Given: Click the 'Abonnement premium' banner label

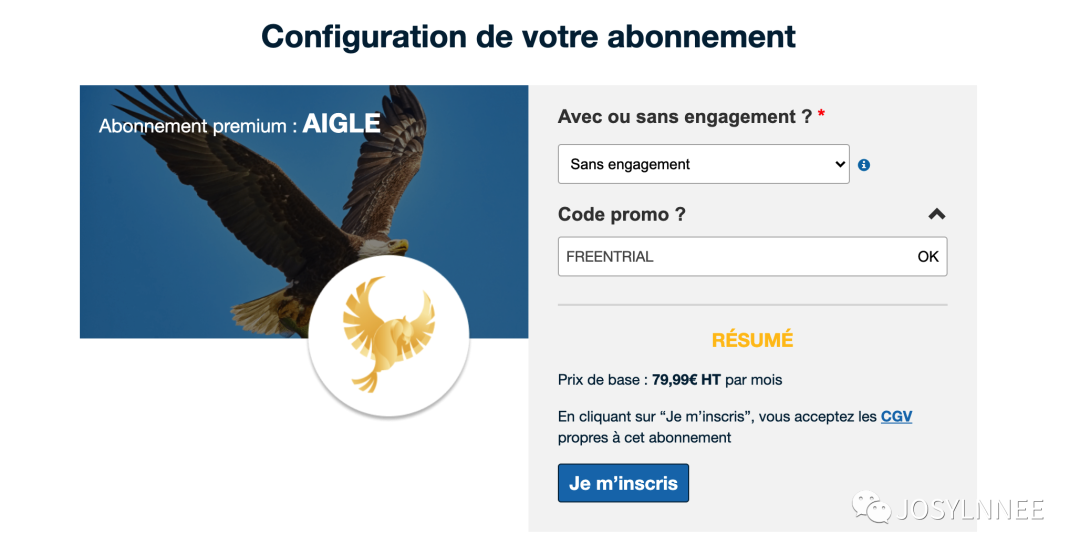Looking at the screenshot, I should [197, 126].
